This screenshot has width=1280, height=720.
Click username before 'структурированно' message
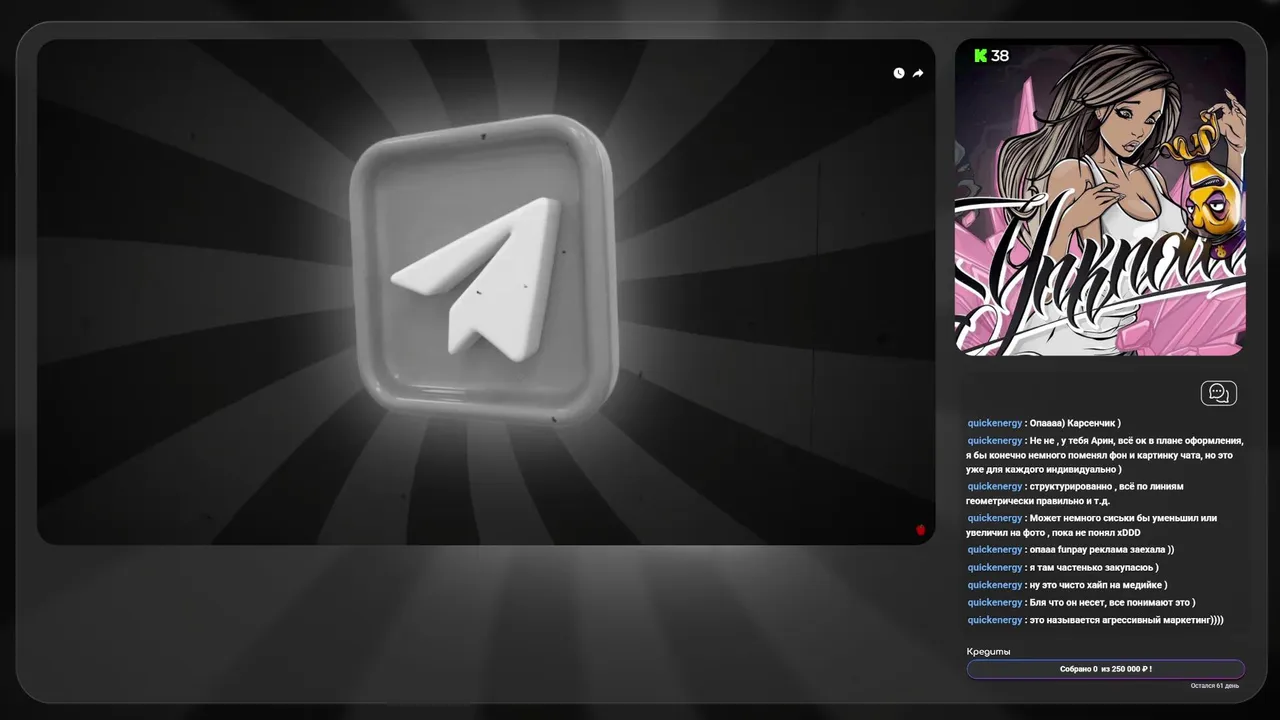pos(994,486)
